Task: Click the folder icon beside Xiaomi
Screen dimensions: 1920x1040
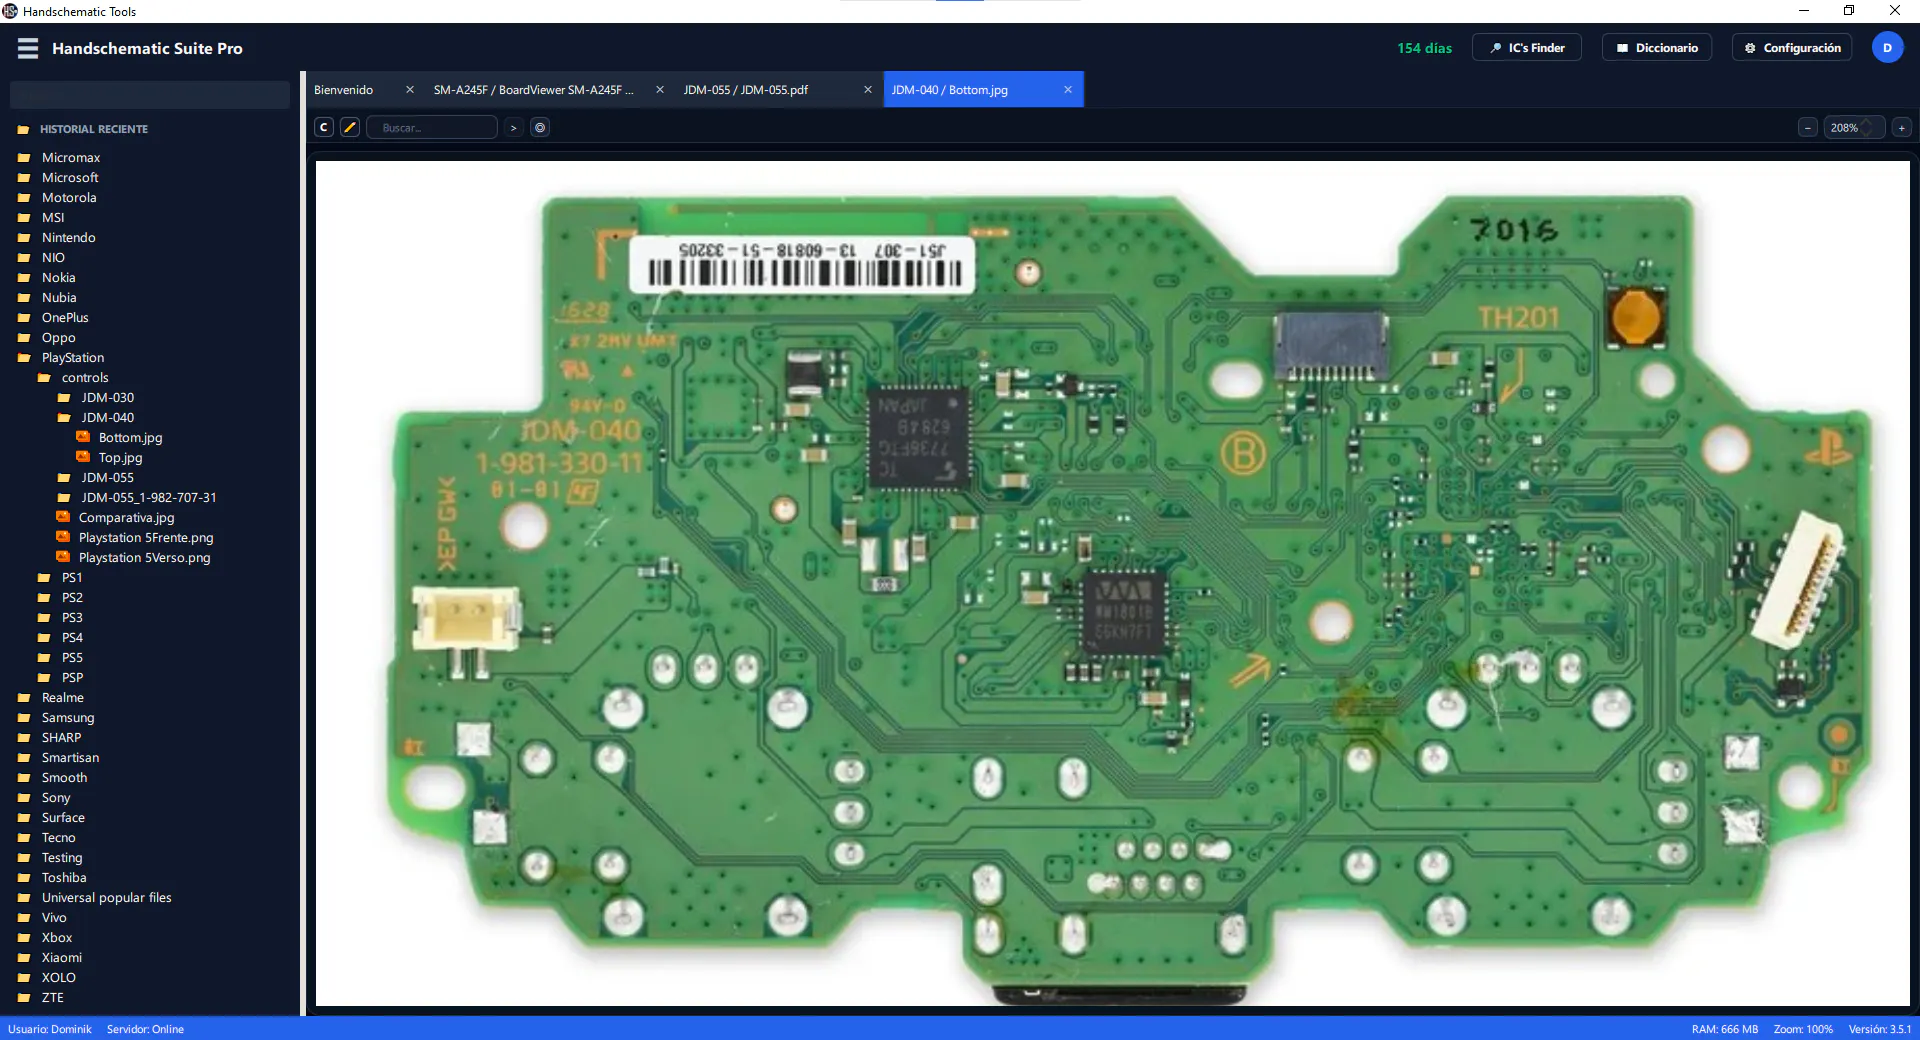Action: coord(24,958)
